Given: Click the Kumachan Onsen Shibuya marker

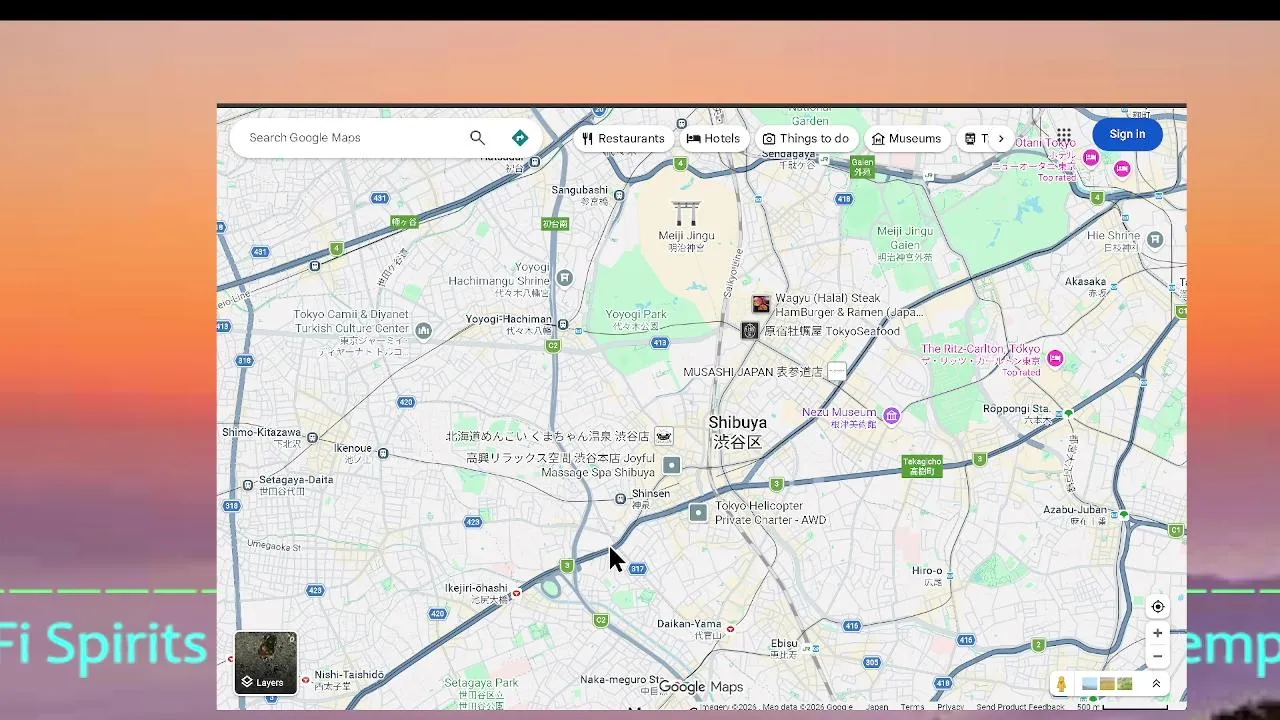Looking at the screenshot, I should point(664,436).
